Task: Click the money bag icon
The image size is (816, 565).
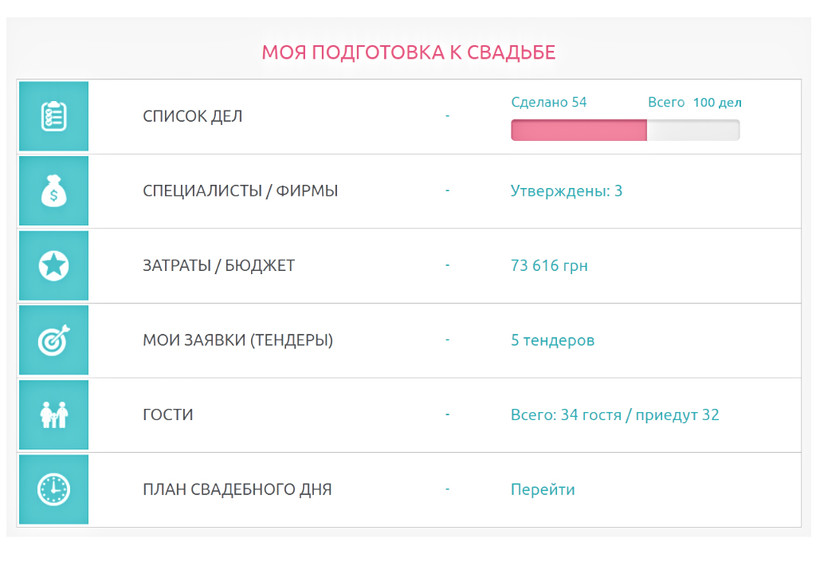Action: [54, 191]
